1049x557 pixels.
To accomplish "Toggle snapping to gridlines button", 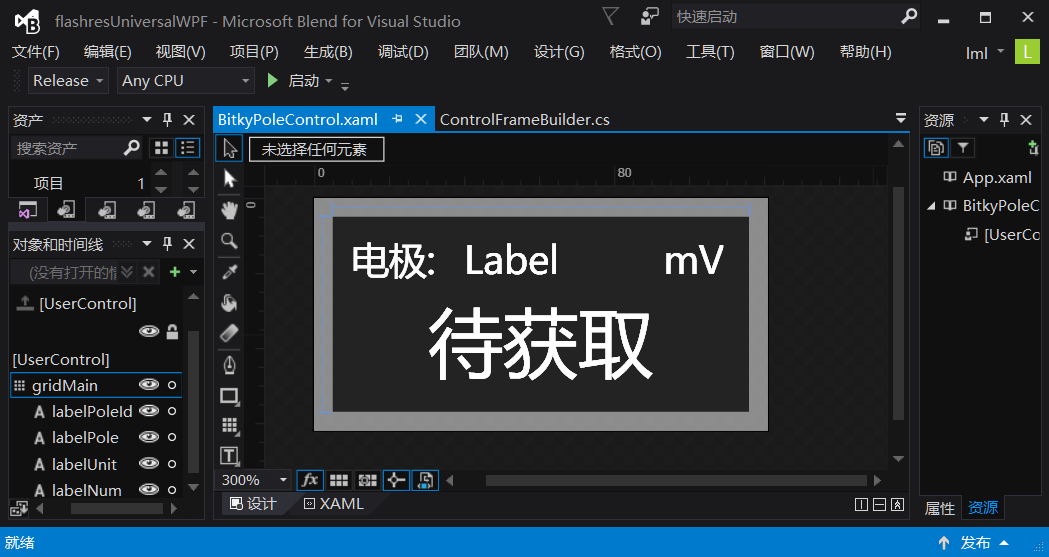I will [x=367, y=480].
